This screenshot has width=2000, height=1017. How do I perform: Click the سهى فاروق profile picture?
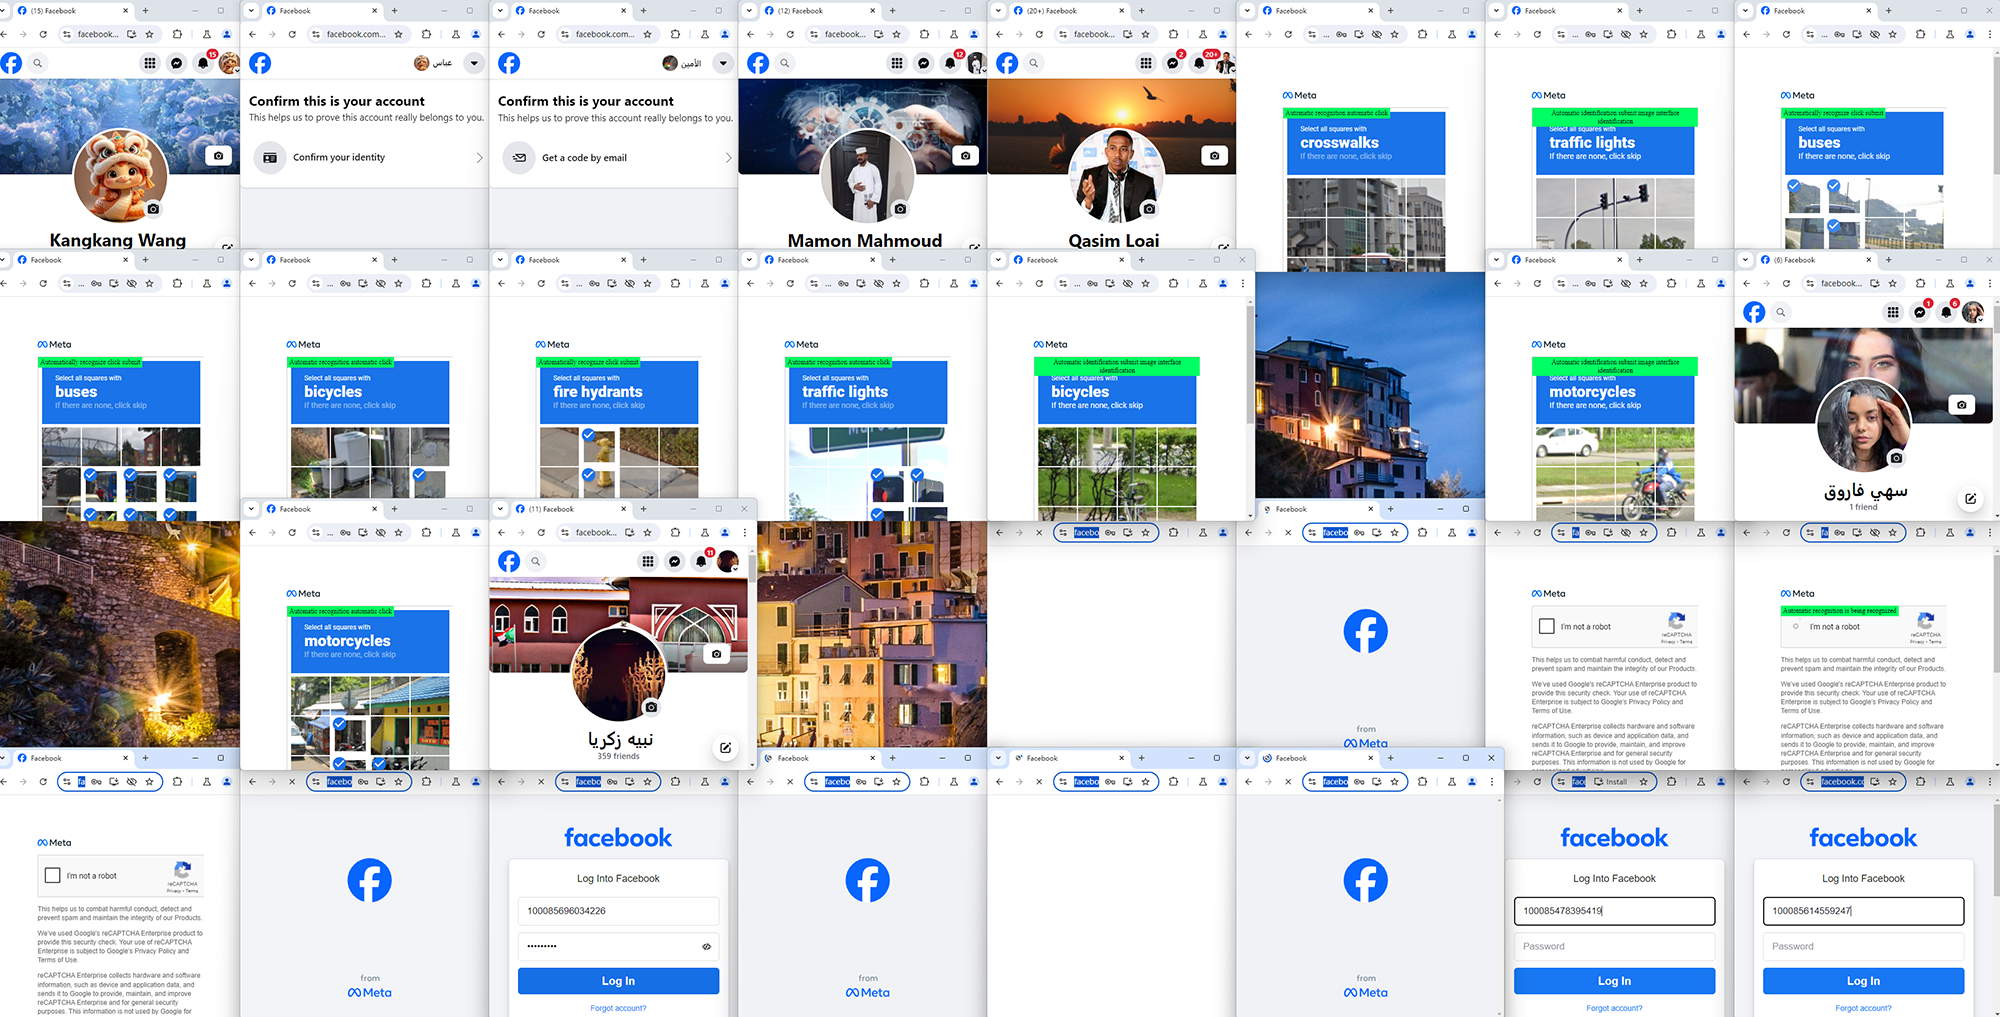pyautogui.click(x=1863, y=425)
